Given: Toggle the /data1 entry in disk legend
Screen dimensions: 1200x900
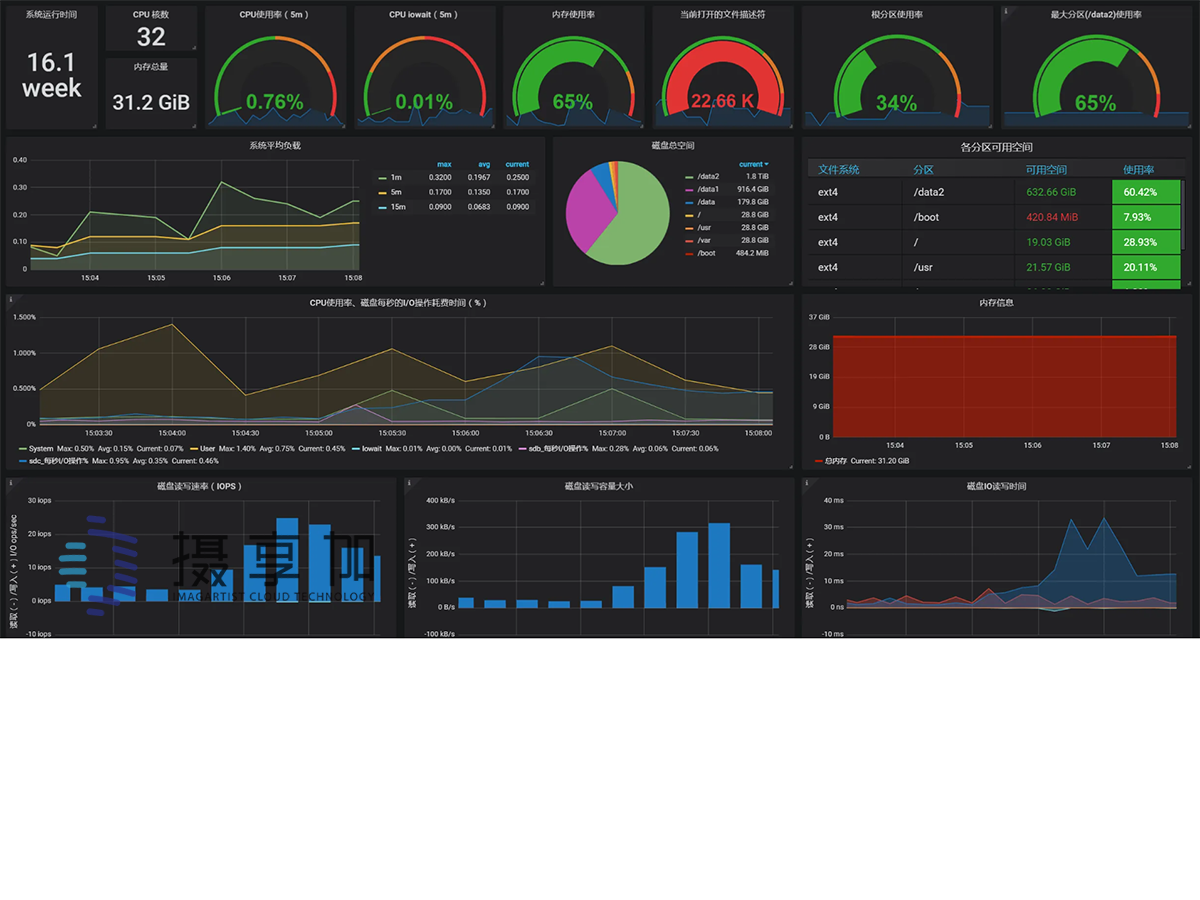Looking at the screenshot, I should click(x=707, y=189).
